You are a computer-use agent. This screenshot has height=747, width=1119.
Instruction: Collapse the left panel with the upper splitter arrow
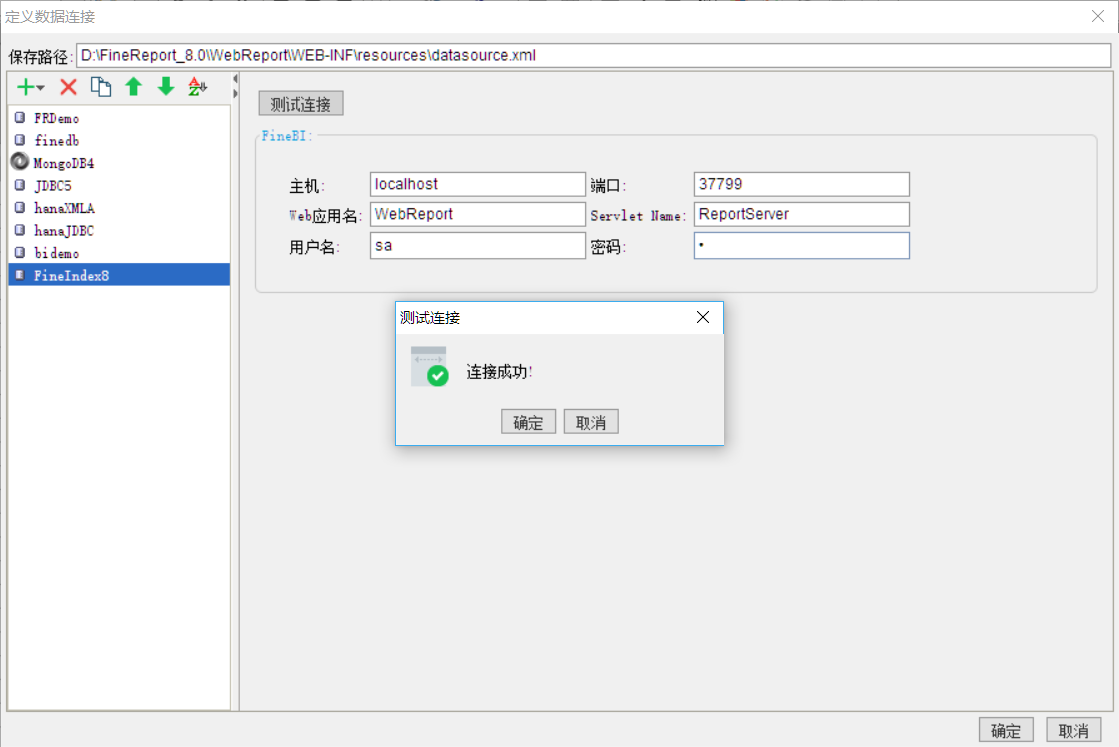[x=235, y=78]
